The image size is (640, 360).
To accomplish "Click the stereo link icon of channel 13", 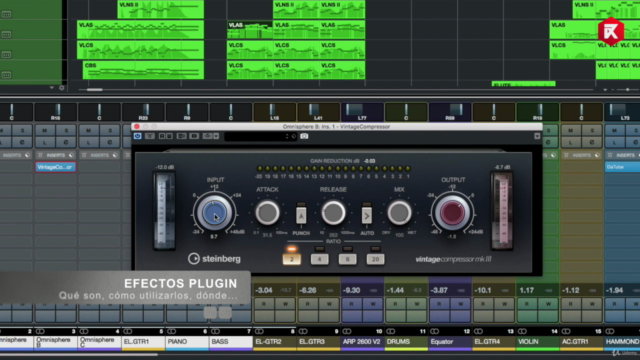I will coord(478,331).
